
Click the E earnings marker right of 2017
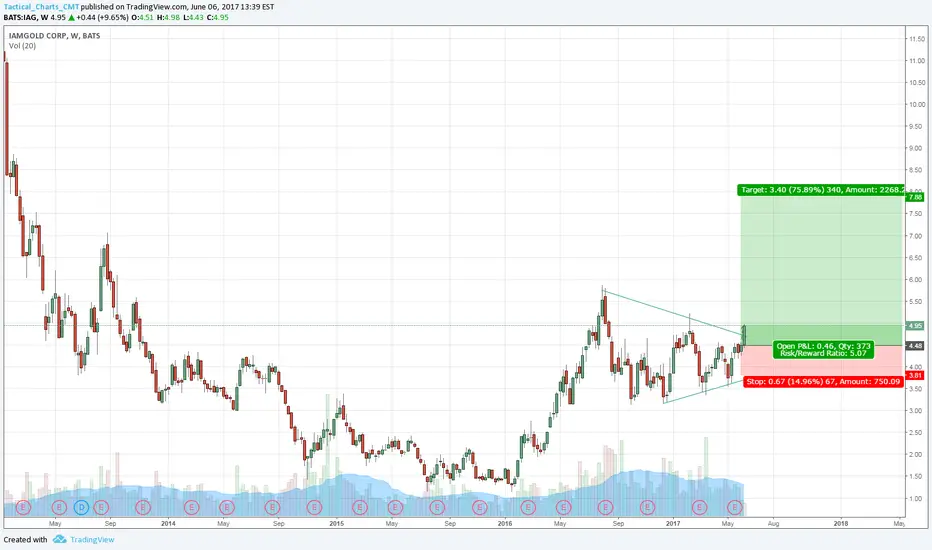700,507
